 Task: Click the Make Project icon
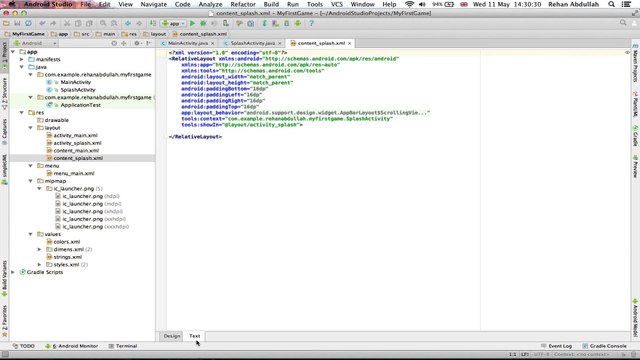[x=153, y=24]
